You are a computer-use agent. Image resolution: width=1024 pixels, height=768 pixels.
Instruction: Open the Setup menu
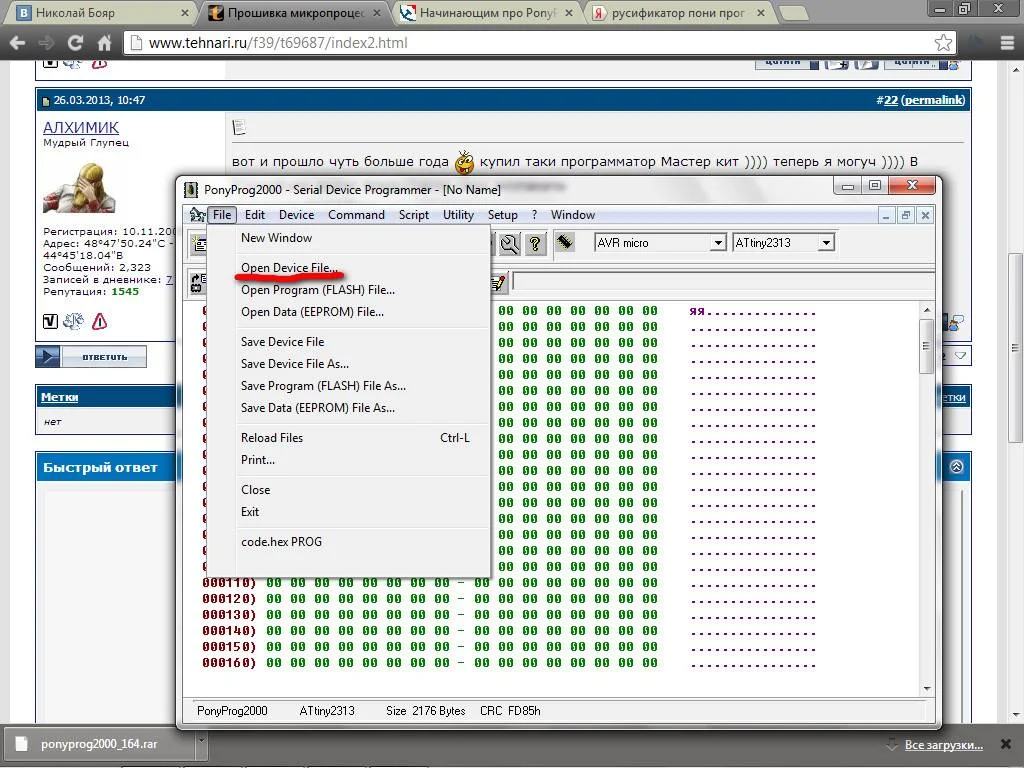click(x=502, y=215)
